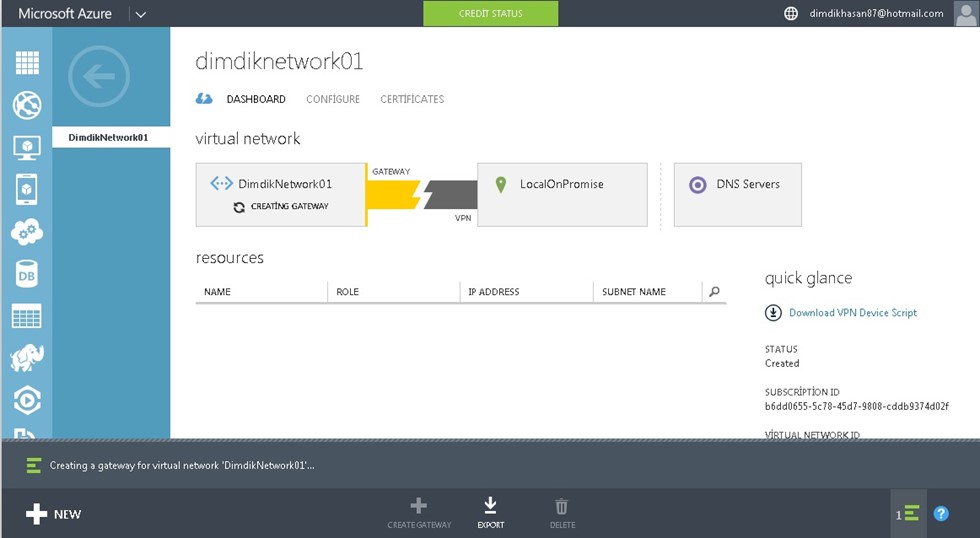Open the help question mark icon

pos(941,514)
